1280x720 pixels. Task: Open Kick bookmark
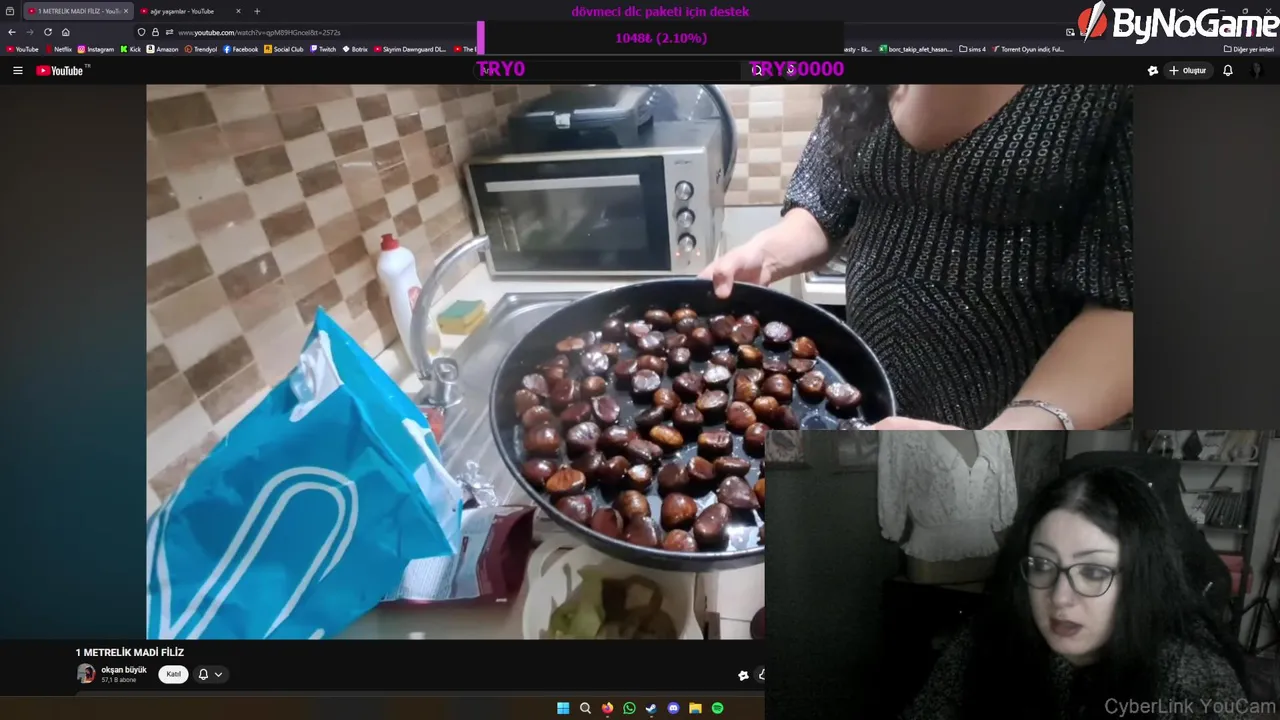131,49
